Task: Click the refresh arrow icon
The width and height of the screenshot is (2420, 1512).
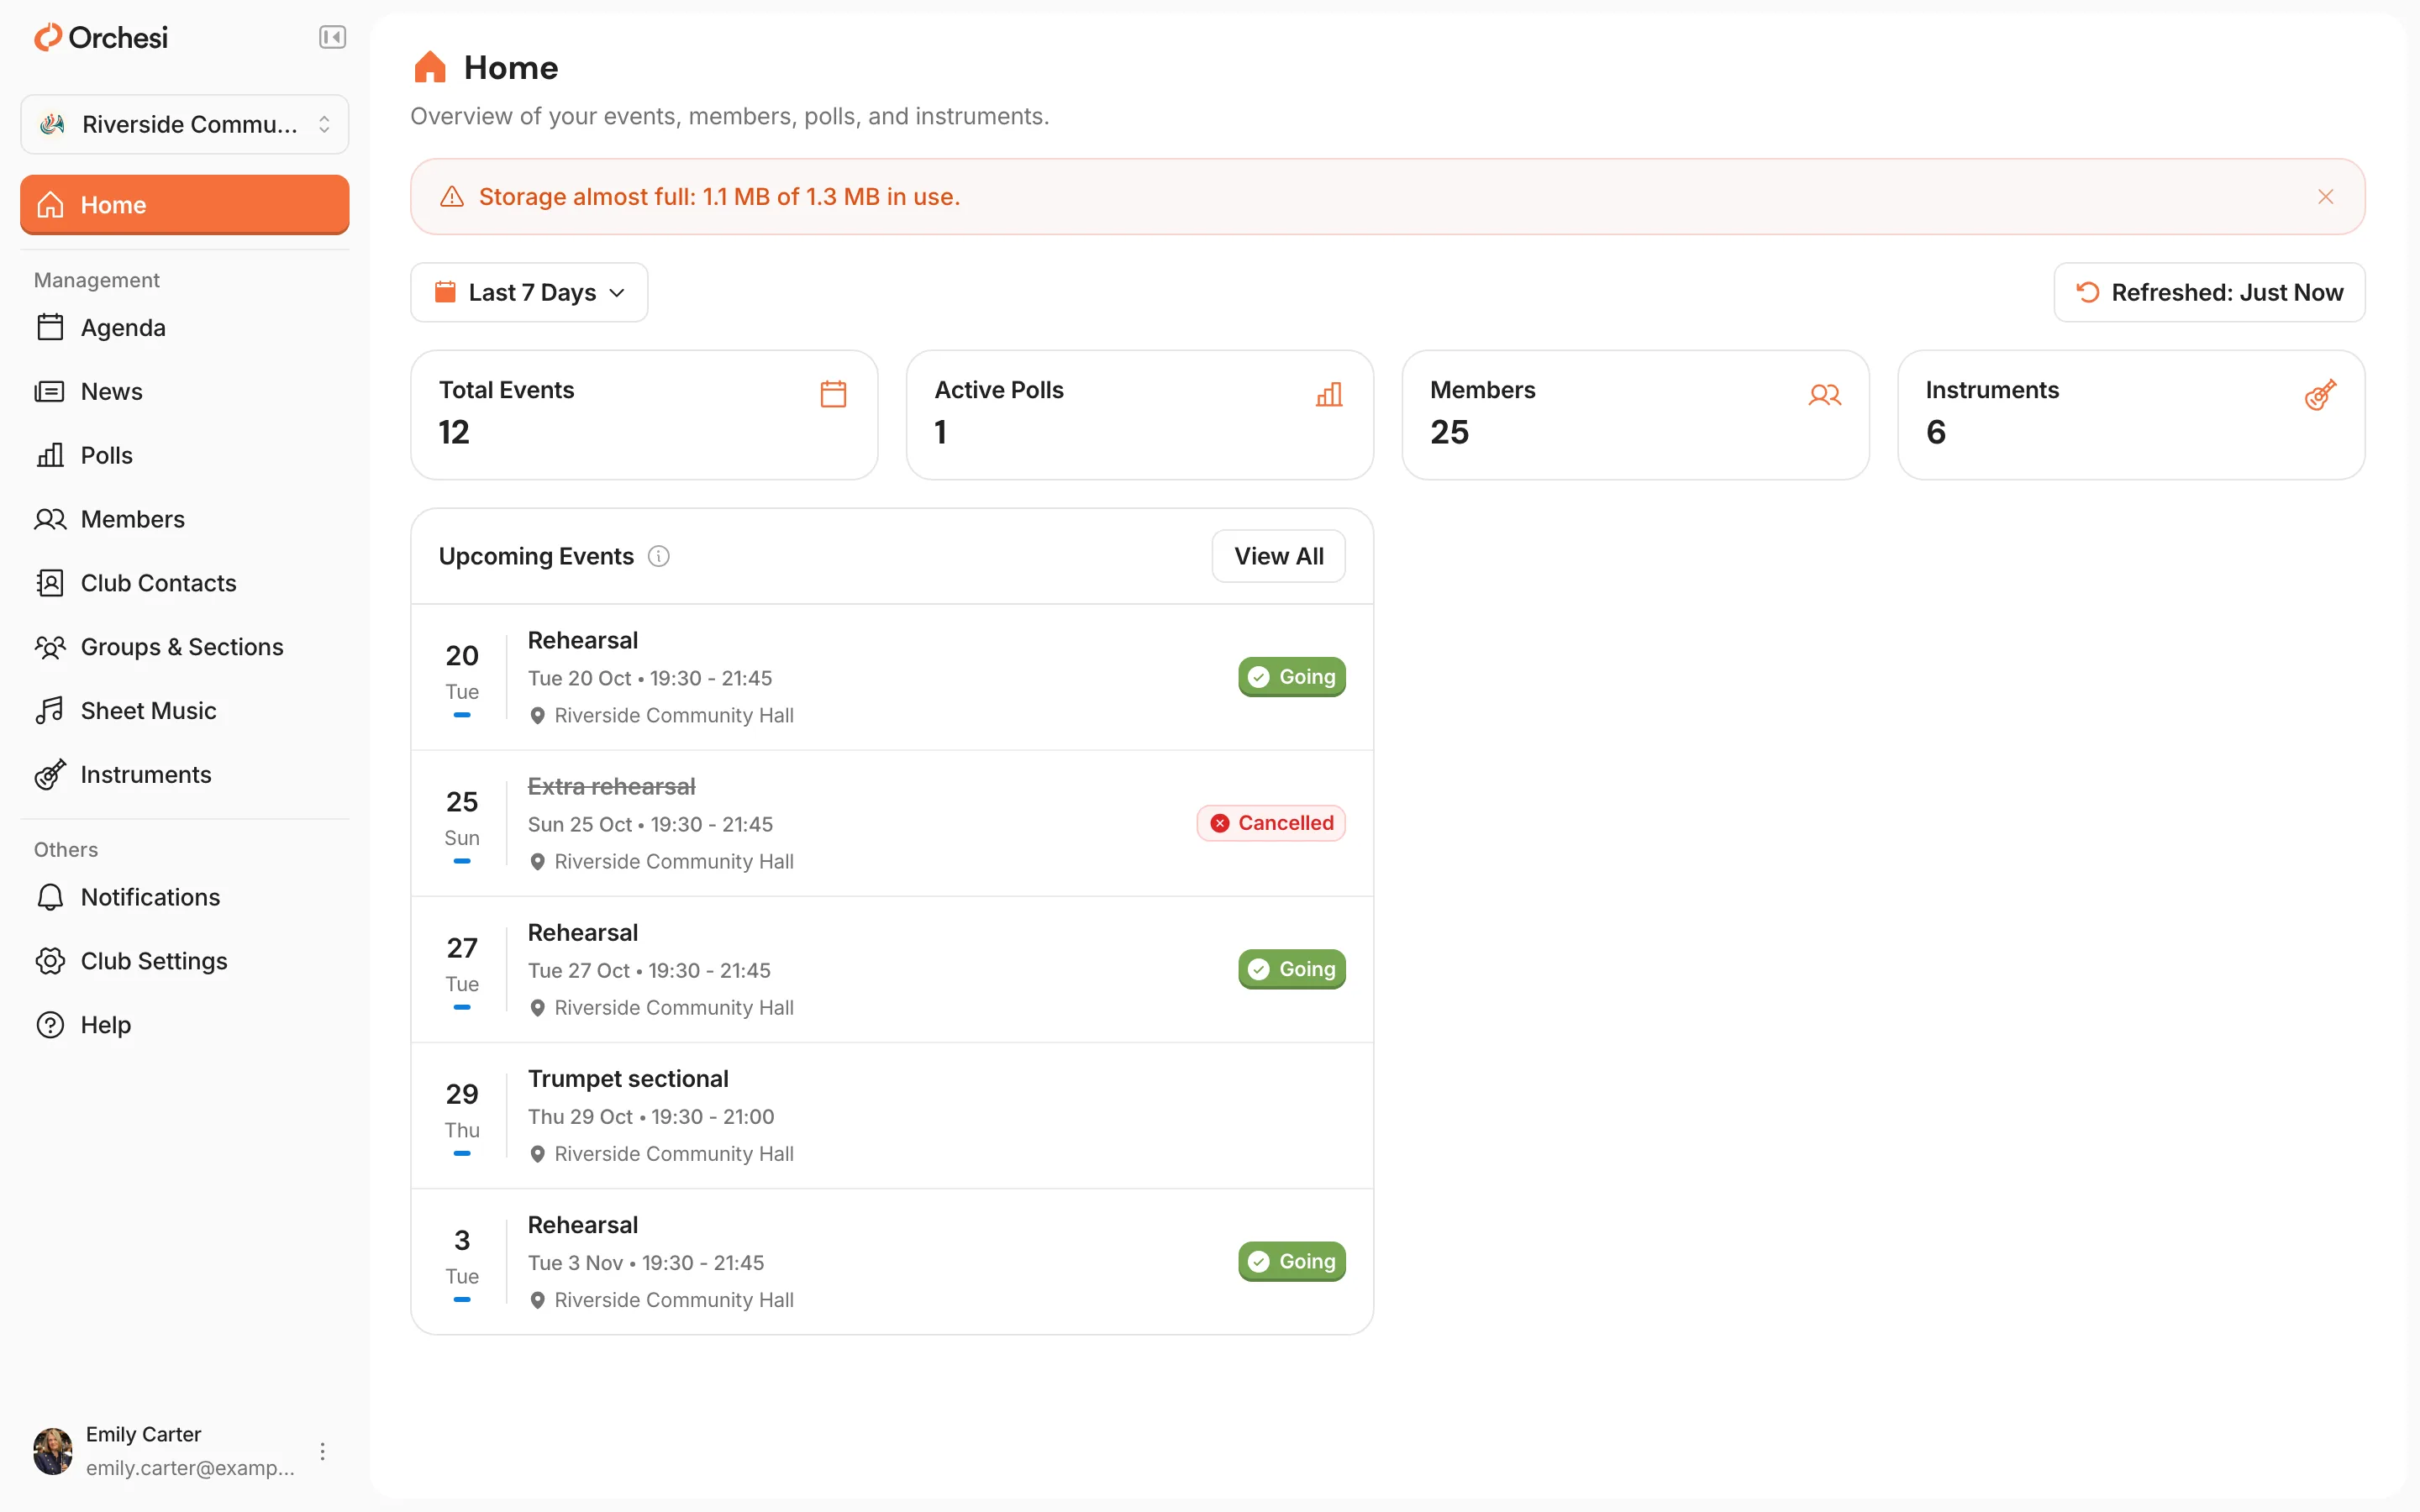Action: point(2087,292)
